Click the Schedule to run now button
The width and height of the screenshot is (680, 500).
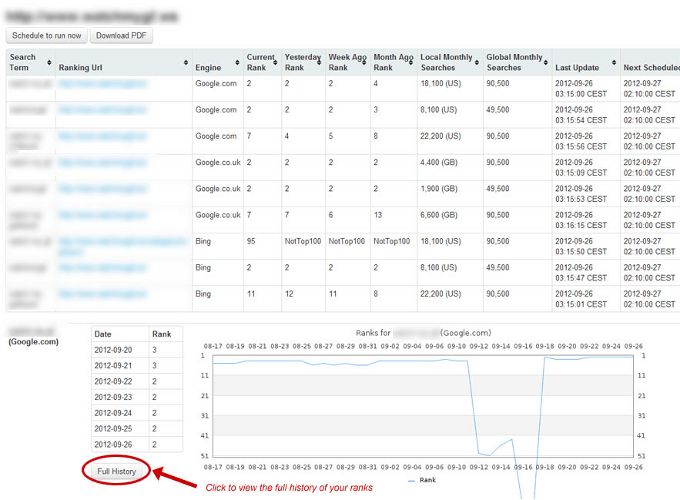(x=47, y=36)
